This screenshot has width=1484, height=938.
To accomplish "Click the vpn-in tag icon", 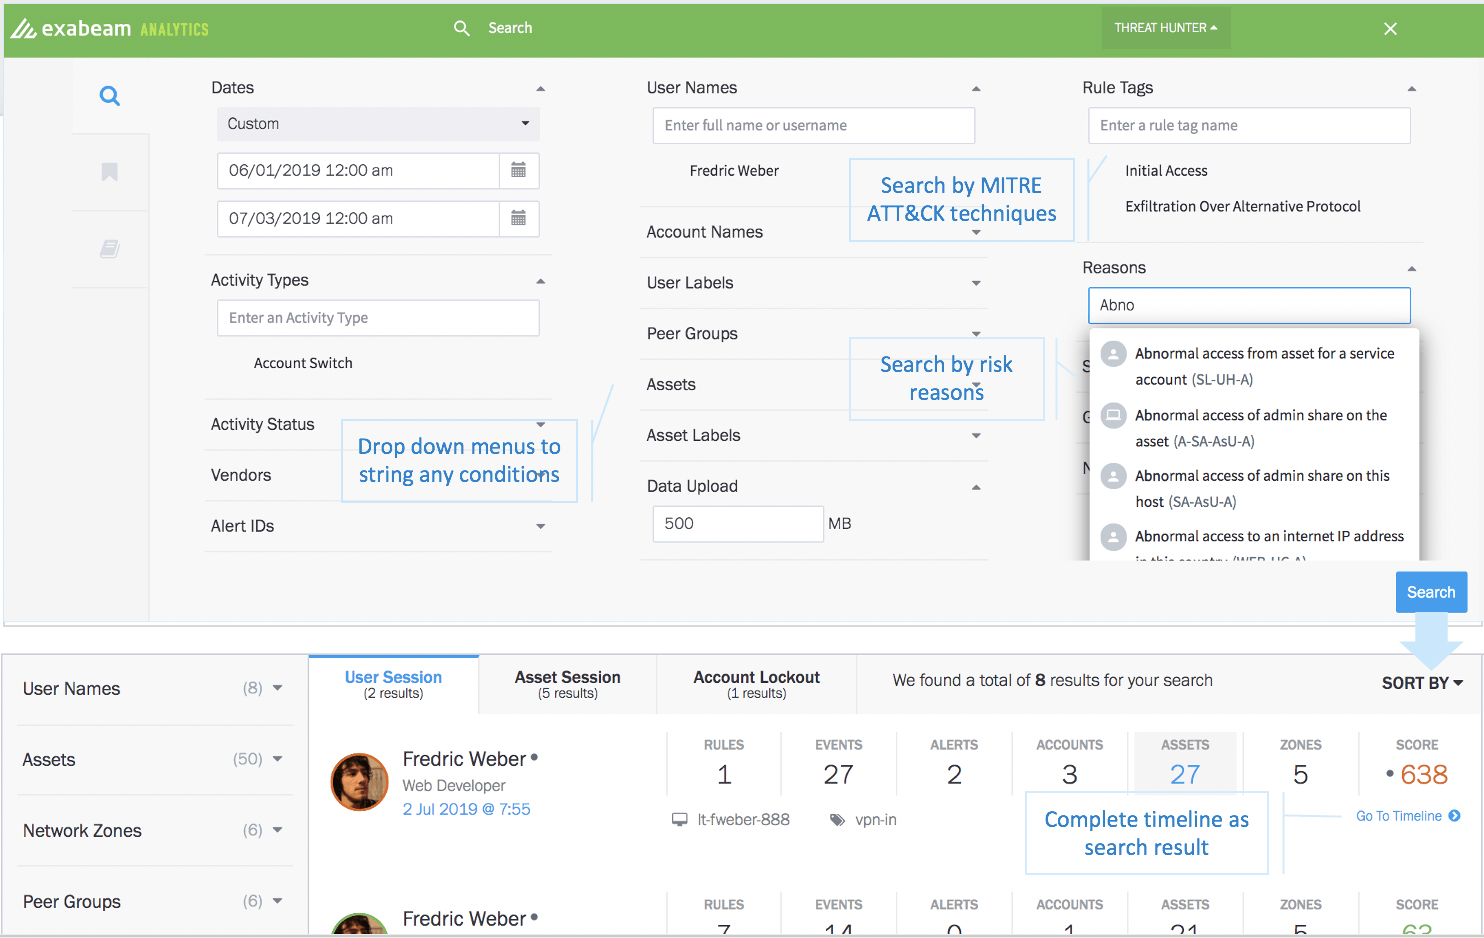I will coord(837,820).
